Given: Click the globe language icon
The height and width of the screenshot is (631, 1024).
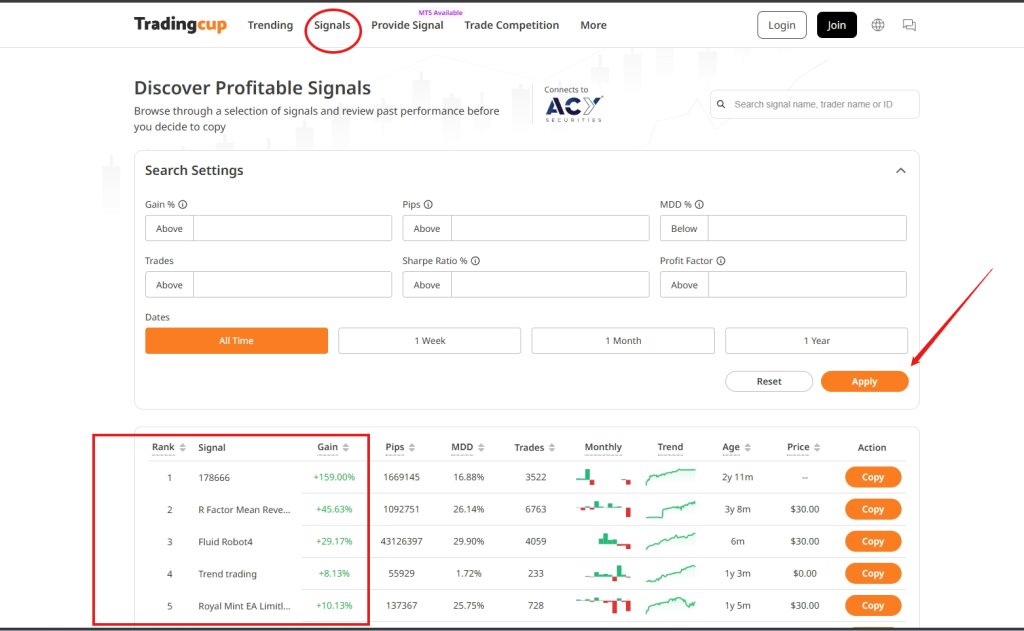Looking at the screenshot, I should click(x=878, y=25).
